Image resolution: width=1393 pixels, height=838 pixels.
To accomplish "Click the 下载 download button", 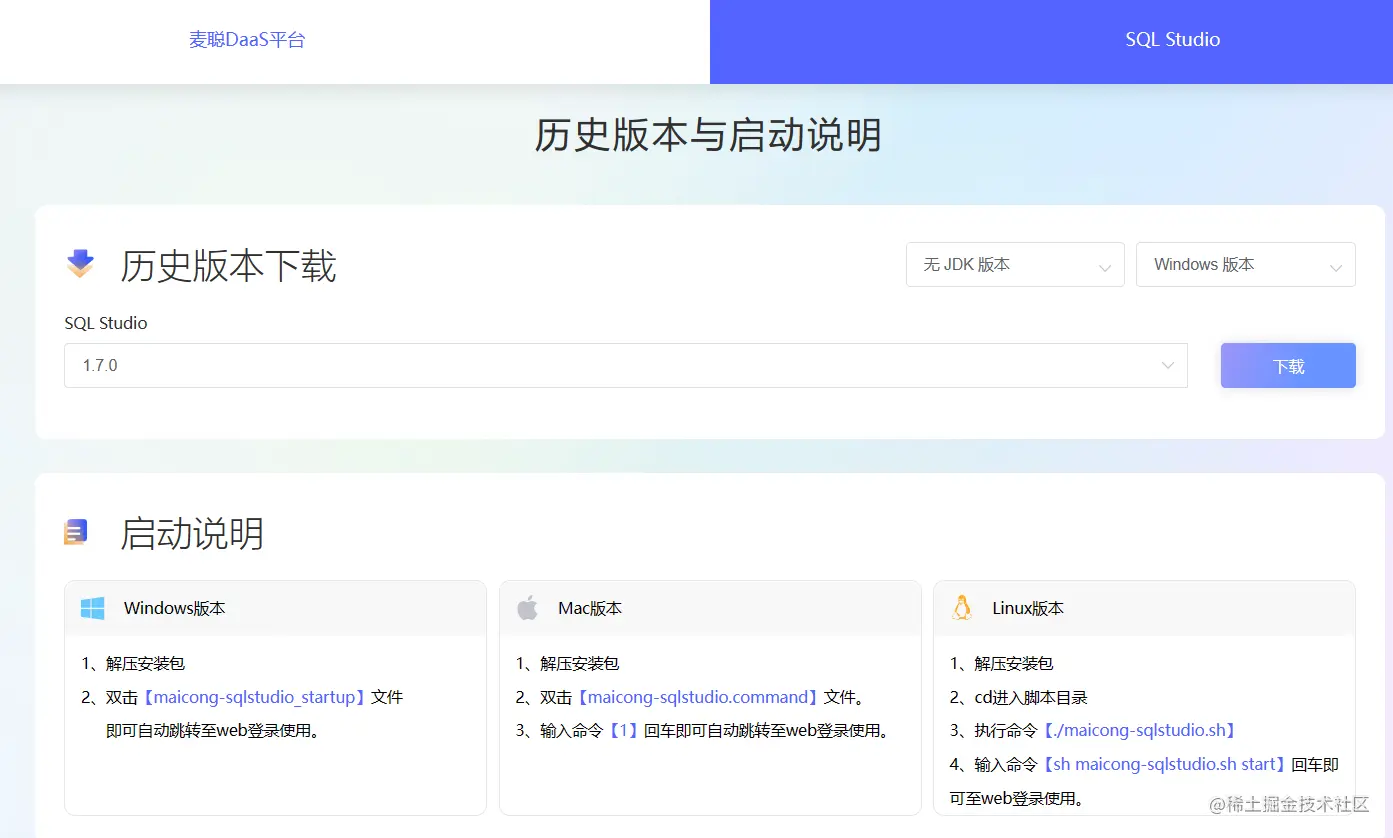I will [1288, 366].
